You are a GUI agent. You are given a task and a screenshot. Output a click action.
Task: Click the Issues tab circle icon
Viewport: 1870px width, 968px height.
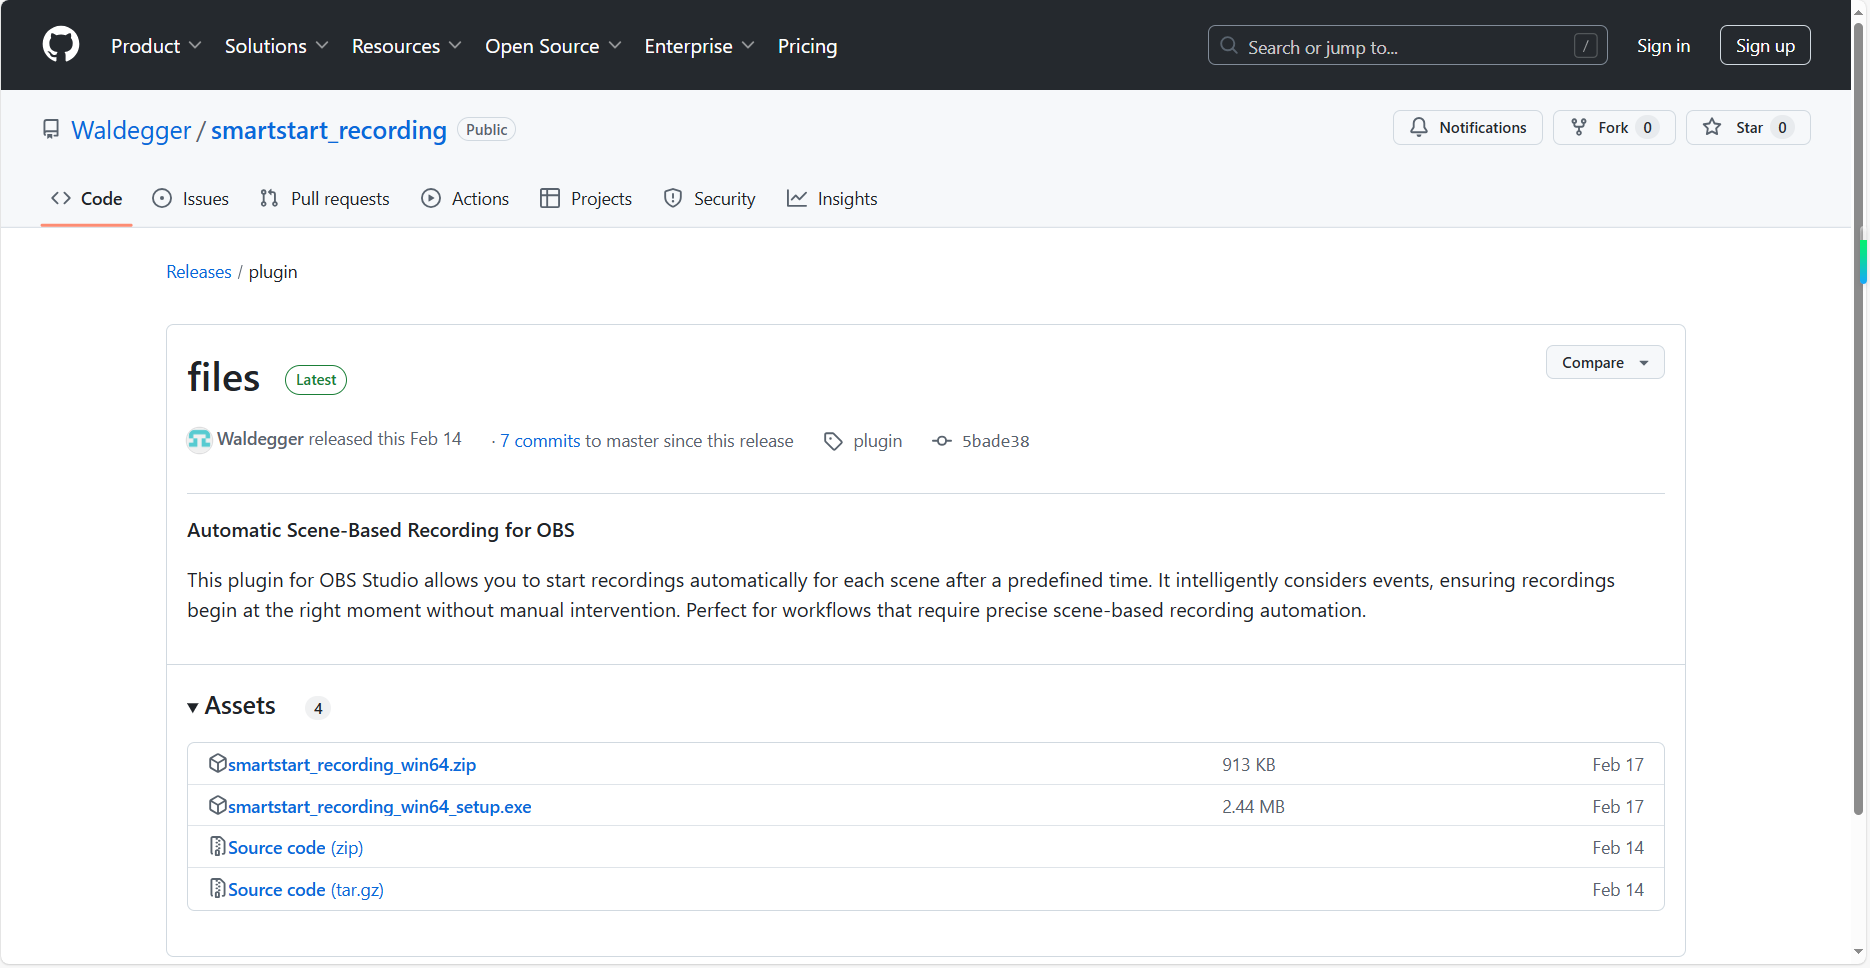coord(162,198)
